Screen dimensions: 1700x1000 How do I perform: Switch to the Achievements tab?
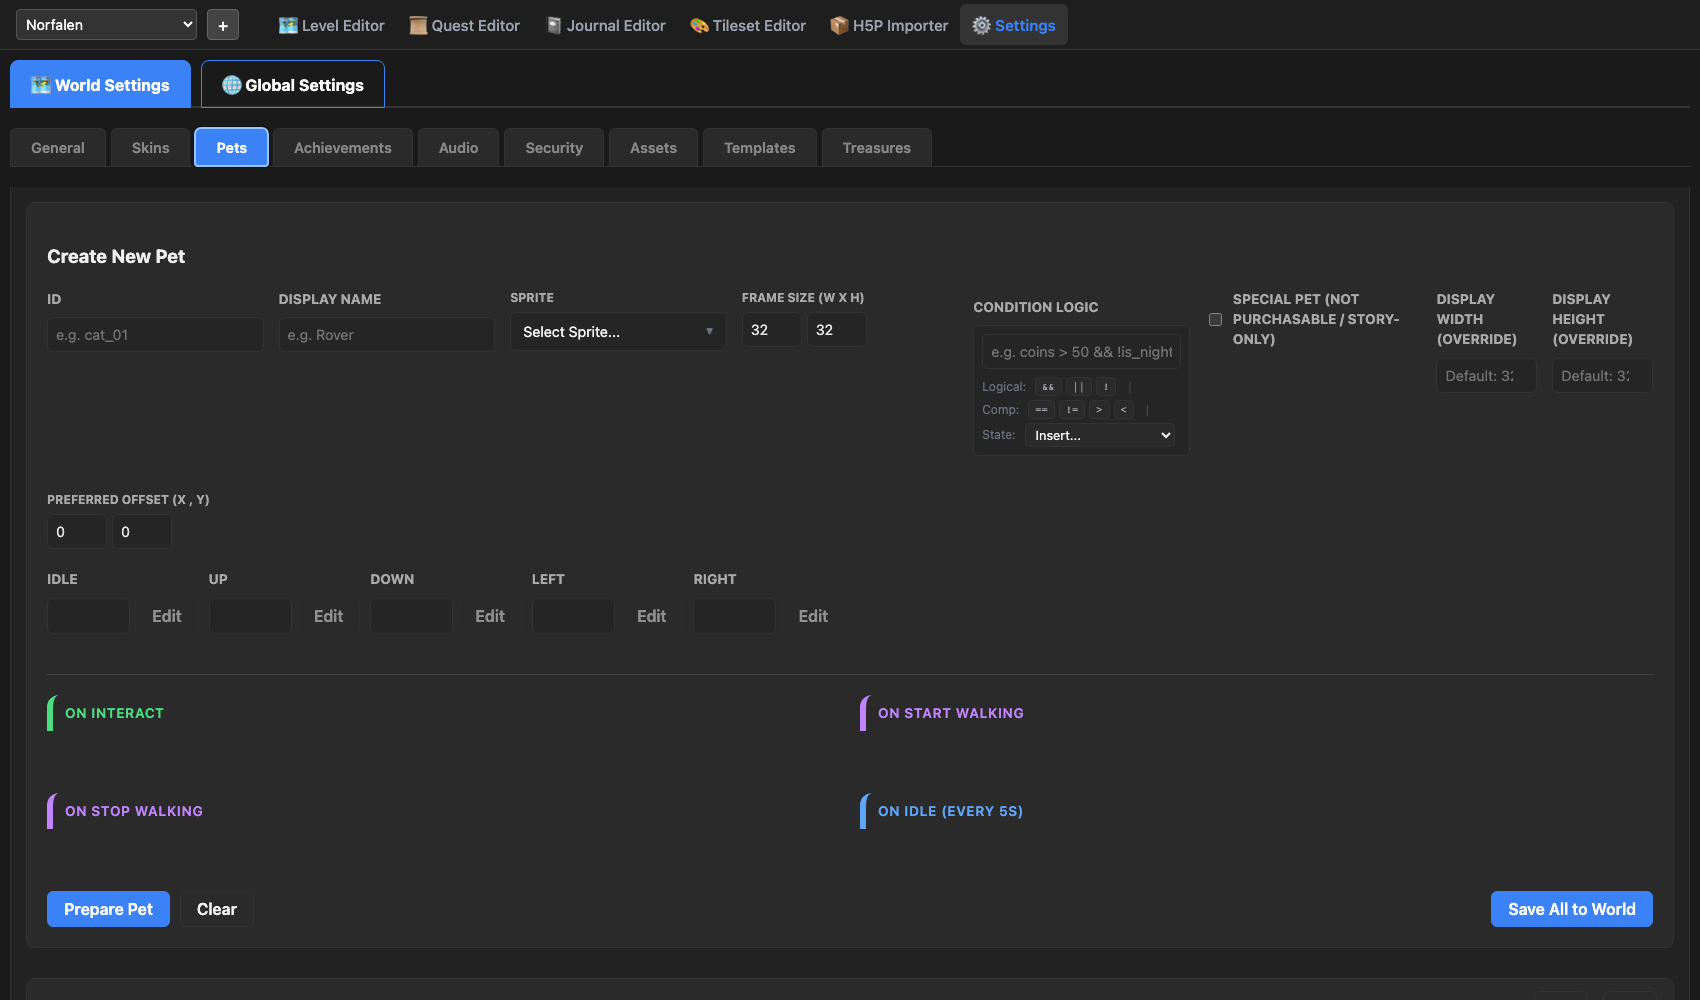click(342, 148)
